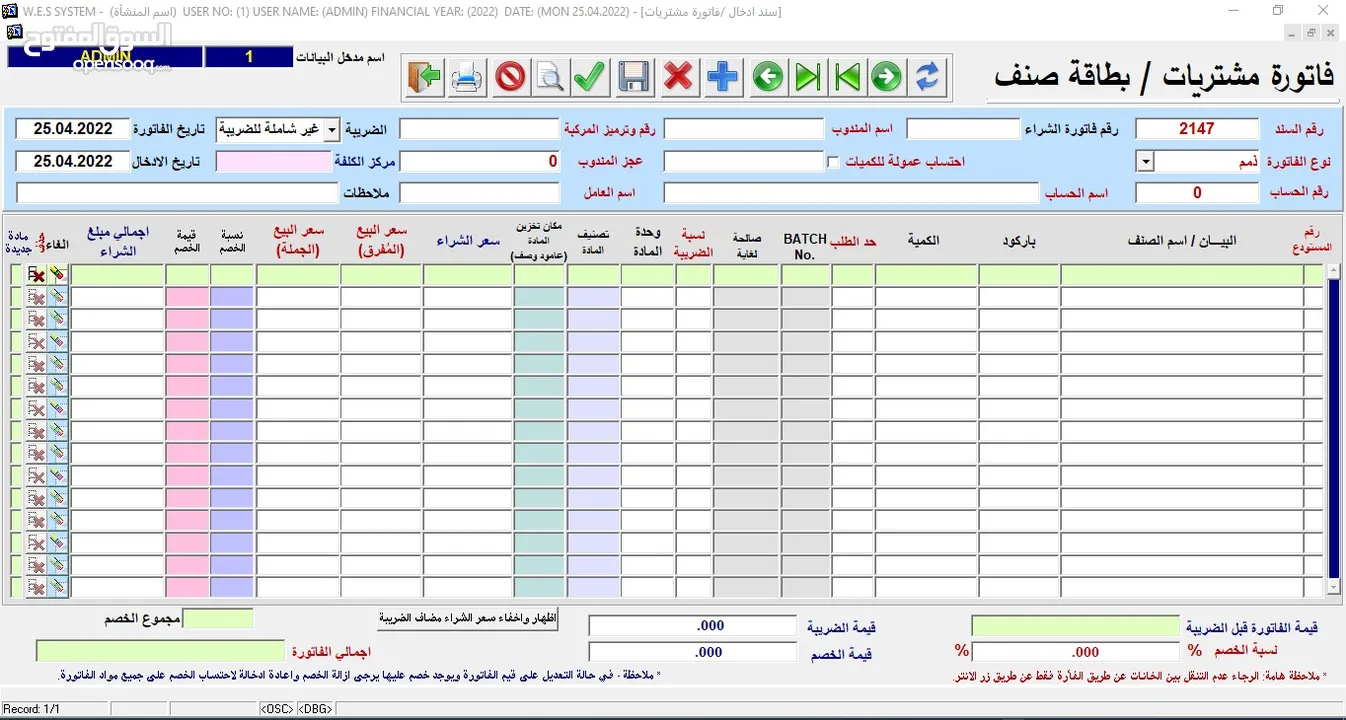Tick the مادة جديدة box in first row
Screen dimensions: 1346x720
(x=15, y=274)
